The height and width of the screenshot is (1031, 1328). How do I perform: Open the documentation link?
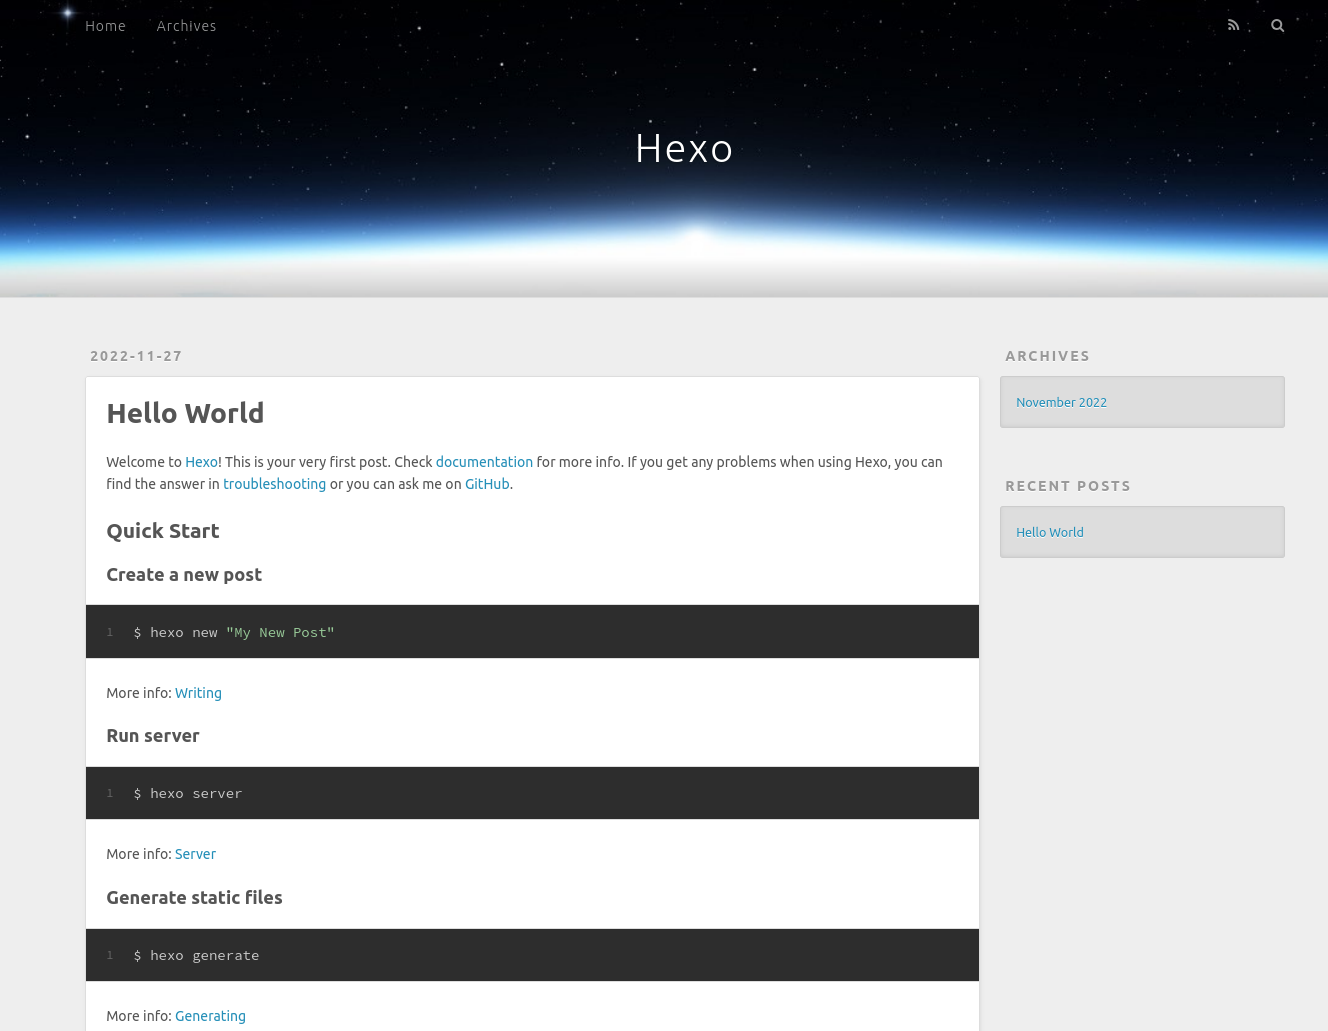(x=484, y=462)
